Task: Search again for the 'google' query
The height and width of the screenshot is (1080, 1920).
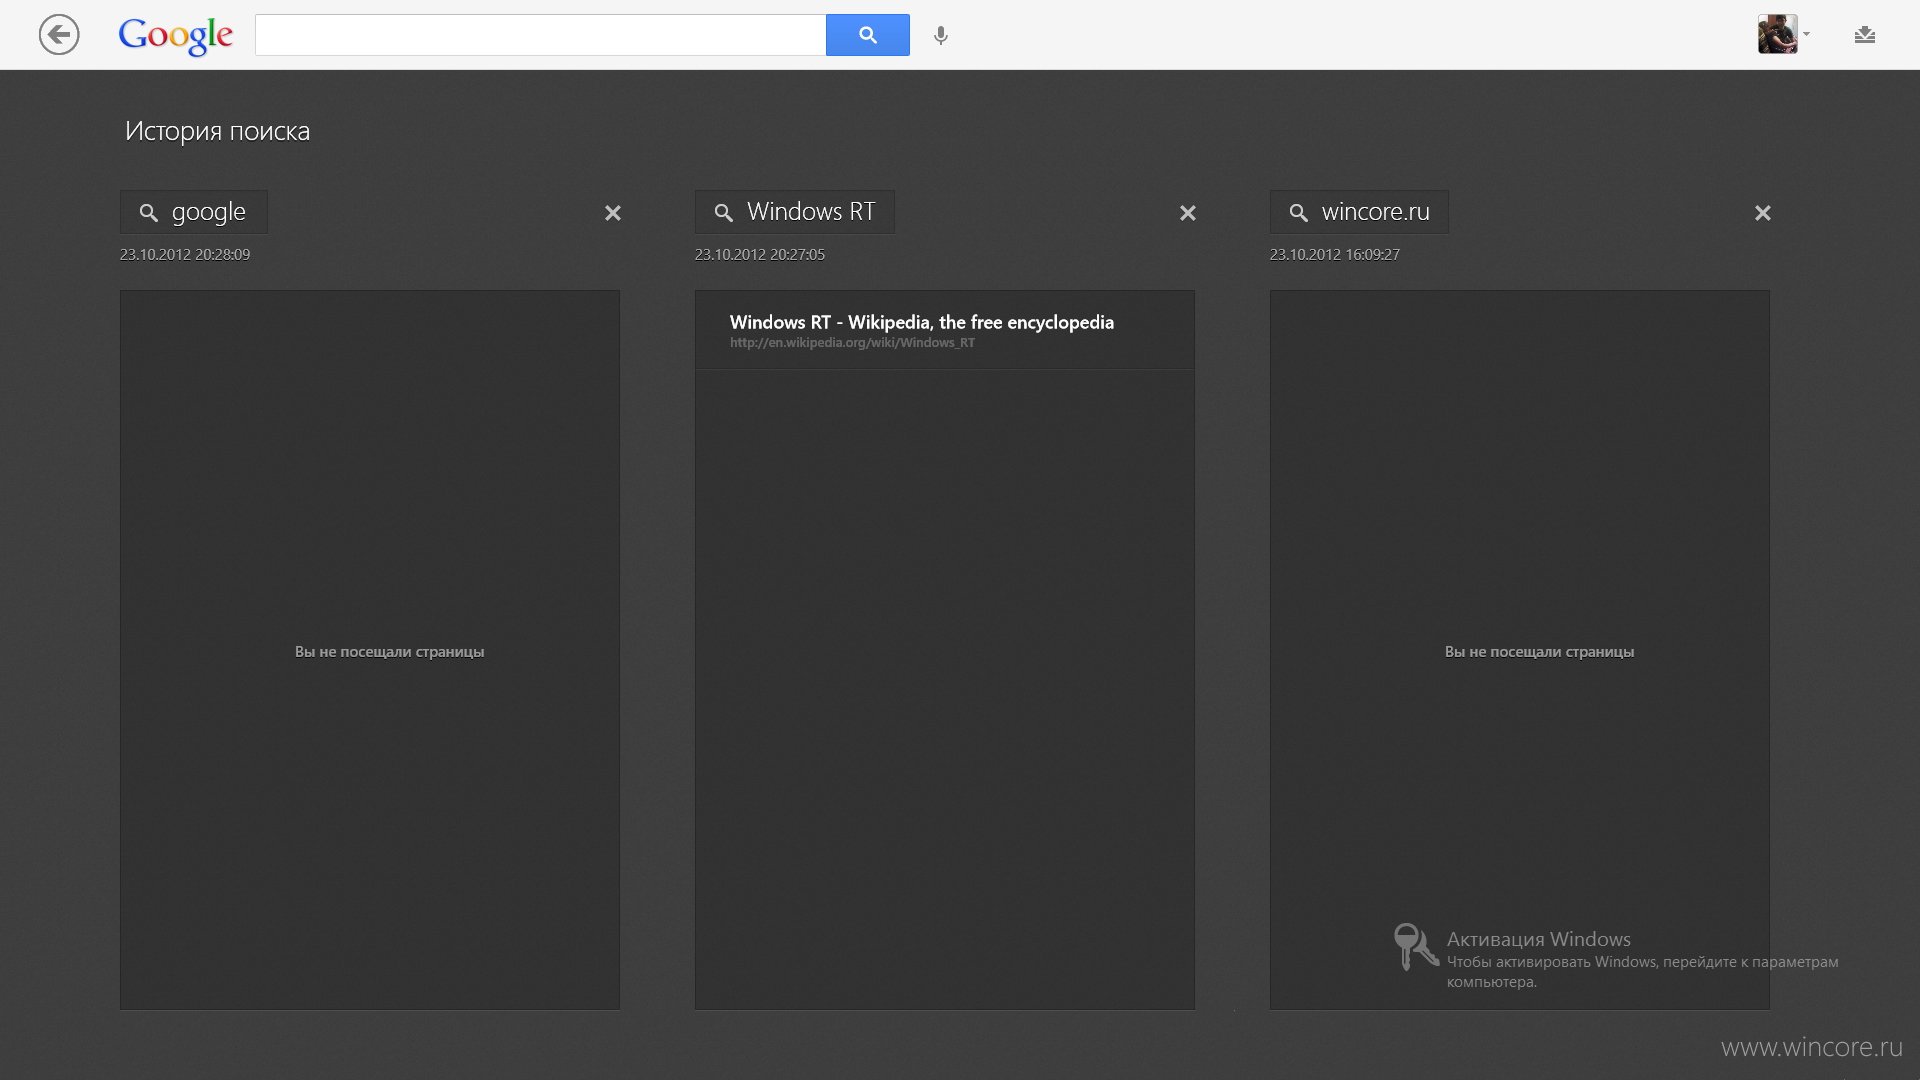Action: (x=194, y=212)
